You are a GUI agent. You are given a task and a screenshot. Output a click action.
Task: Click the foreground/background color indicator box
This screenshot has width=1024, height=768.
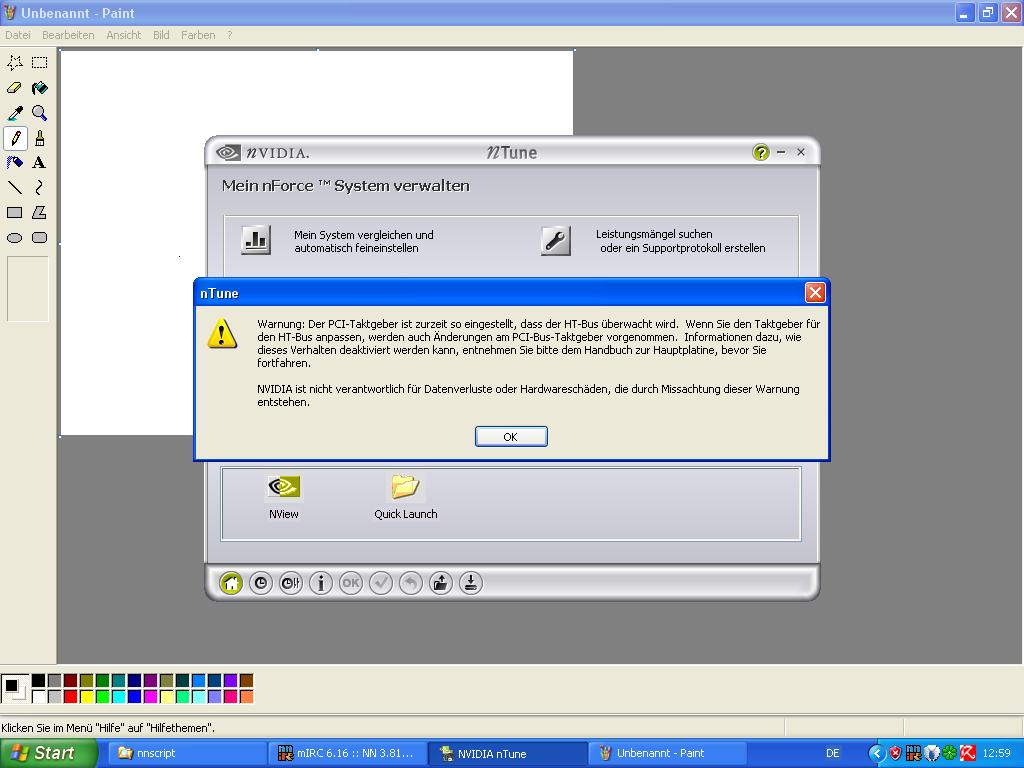click(x=14, y=689)
